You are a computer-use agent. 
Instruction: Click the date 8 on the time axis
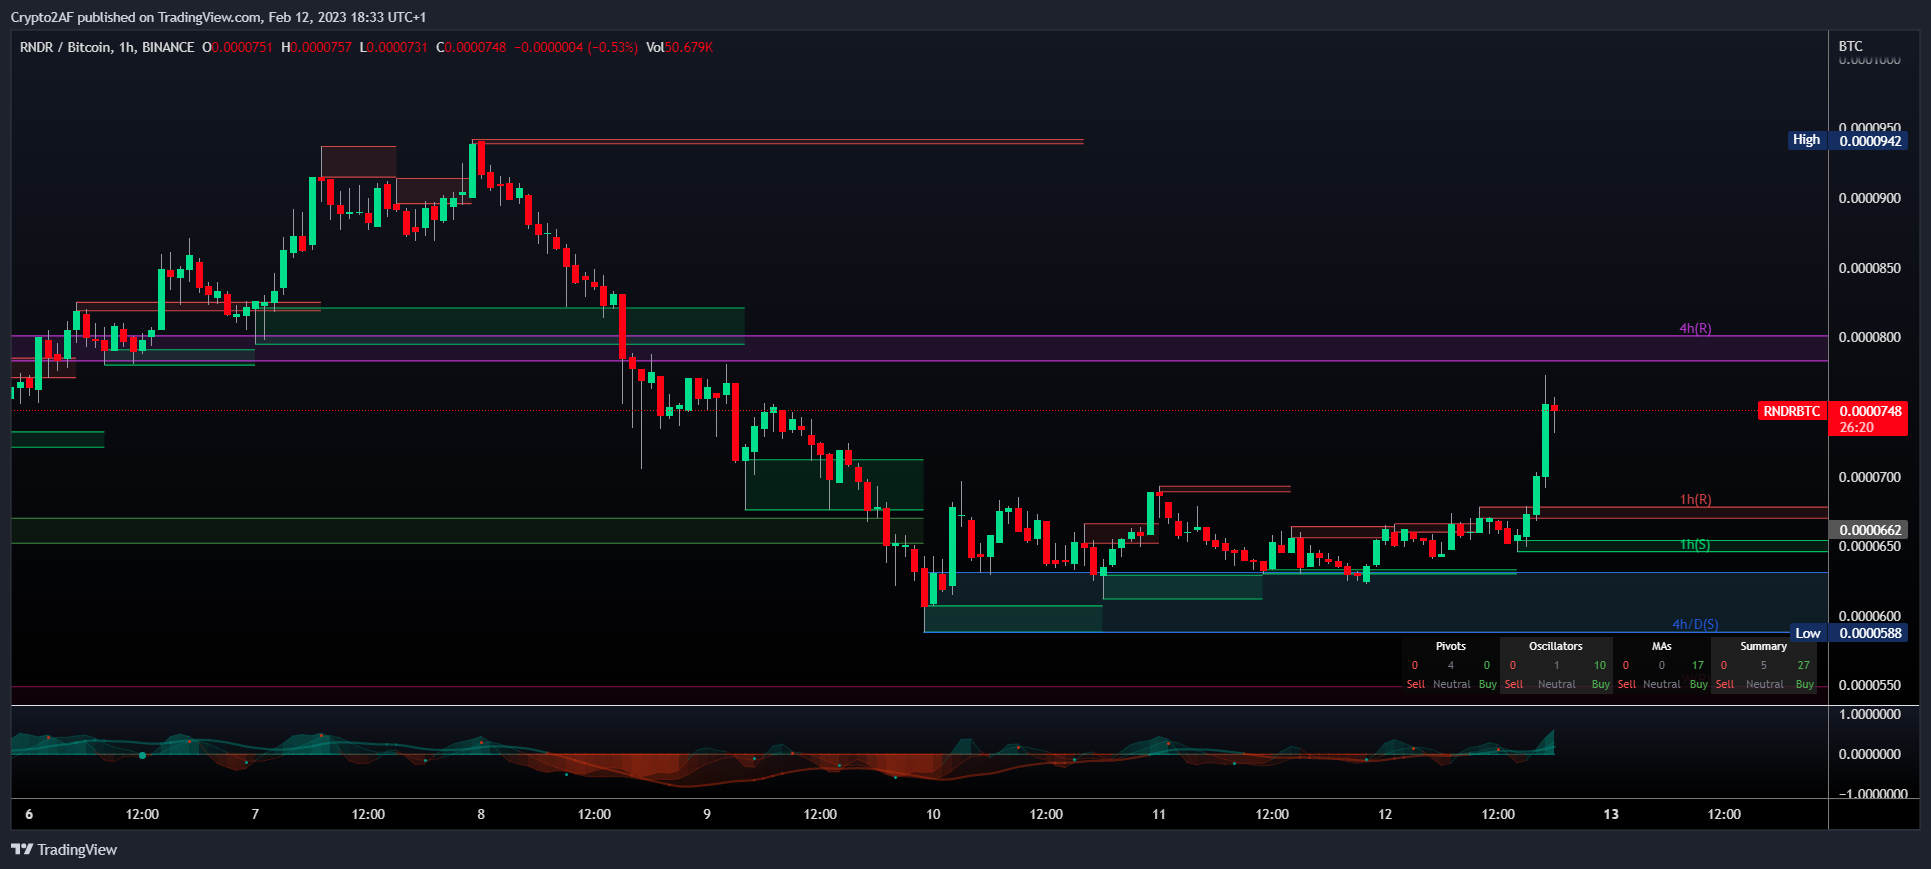click(481, 814)
